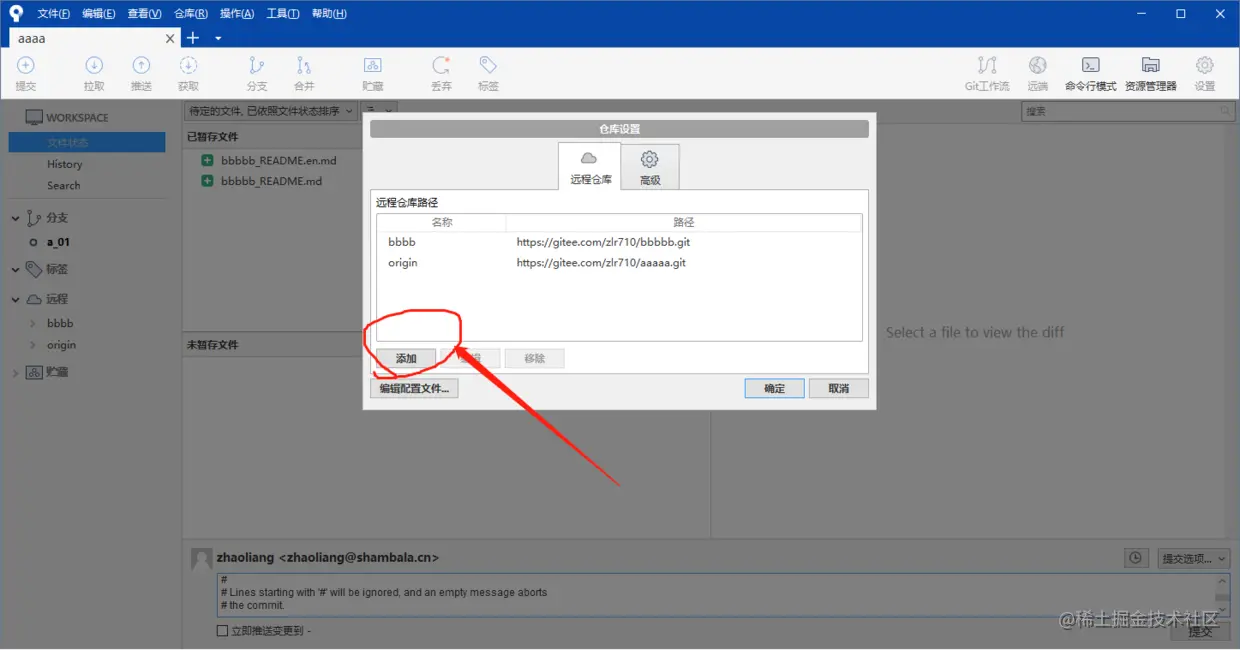Click the Add (添加) remote button
1240x650 pixels.
405,358
